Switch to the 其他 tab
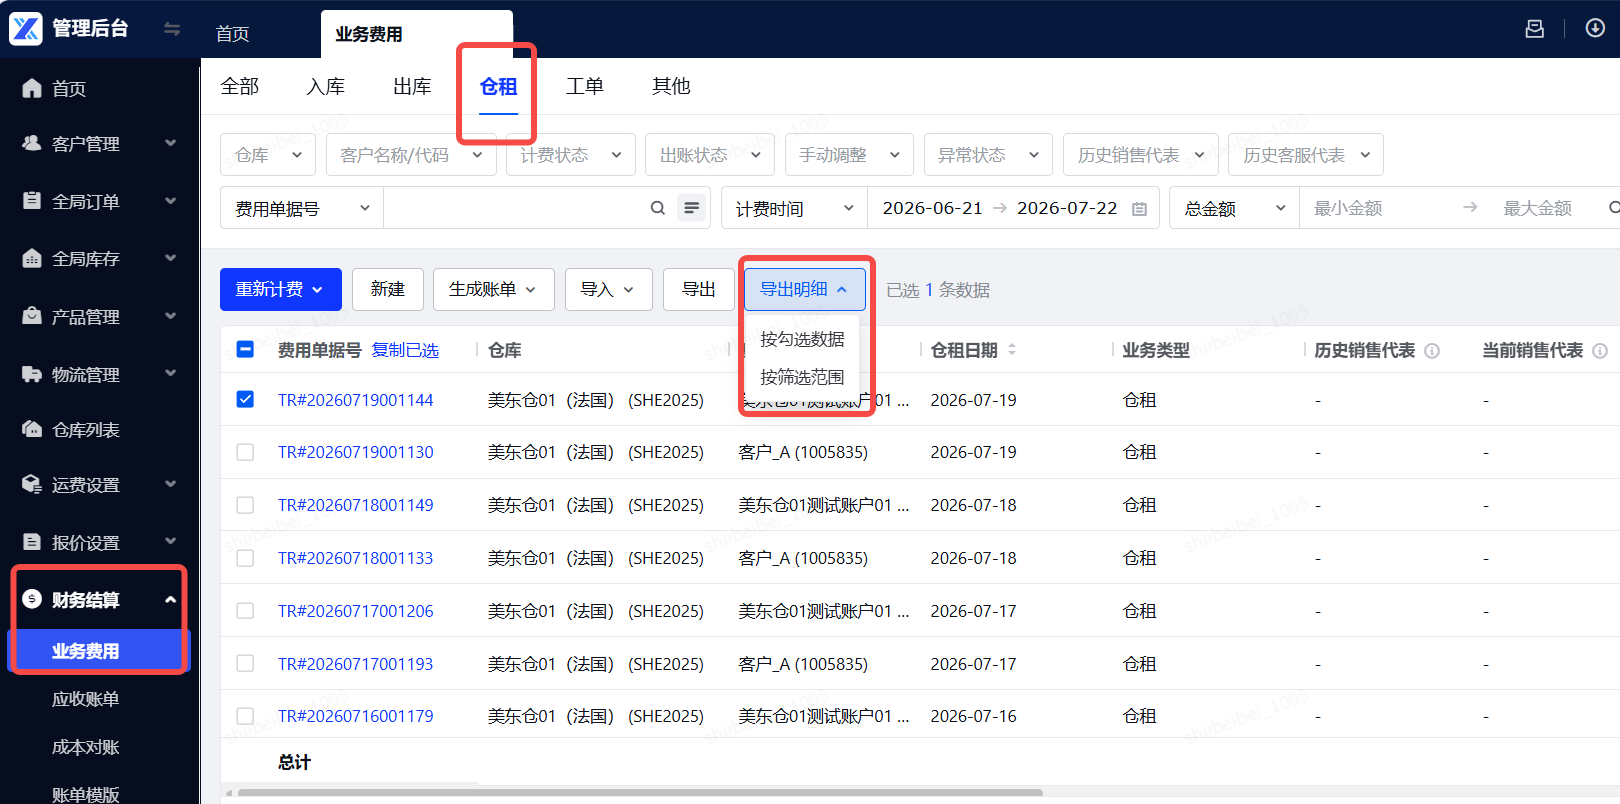 [671, 86]
